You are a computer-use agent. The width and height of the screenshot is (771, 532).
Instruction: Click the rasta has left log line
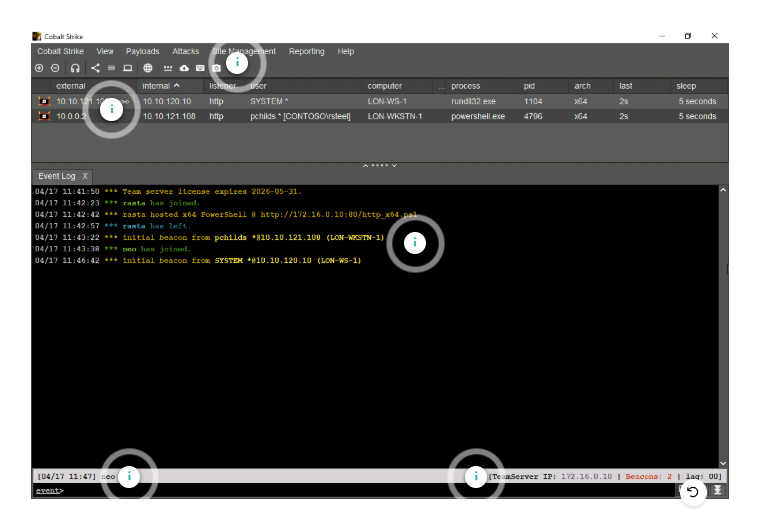(x=113, y=226)
